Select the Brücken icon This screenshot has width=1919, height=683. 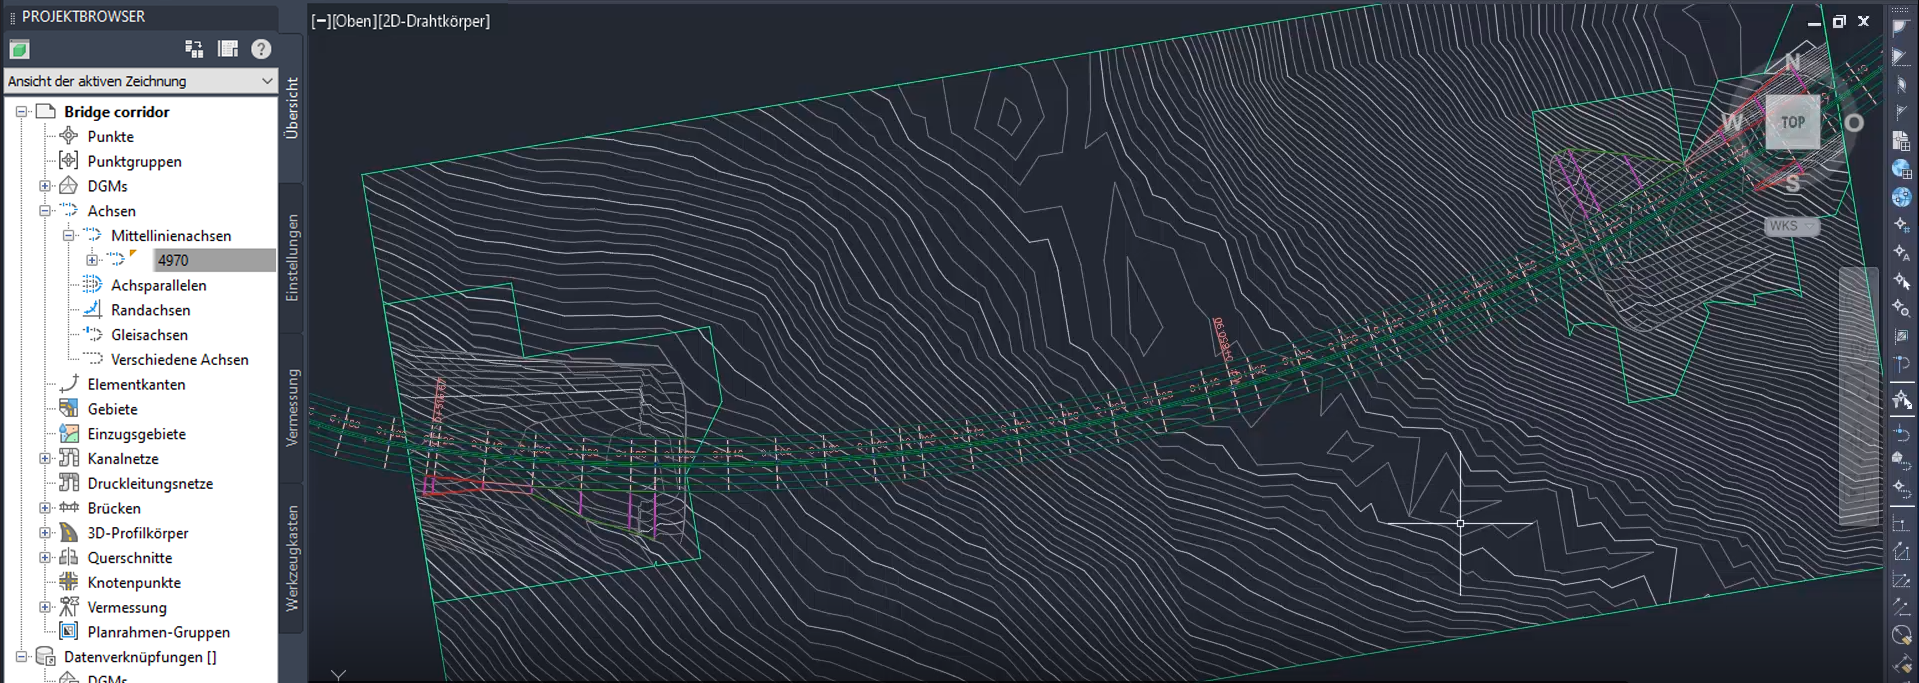tap(69, 507)
